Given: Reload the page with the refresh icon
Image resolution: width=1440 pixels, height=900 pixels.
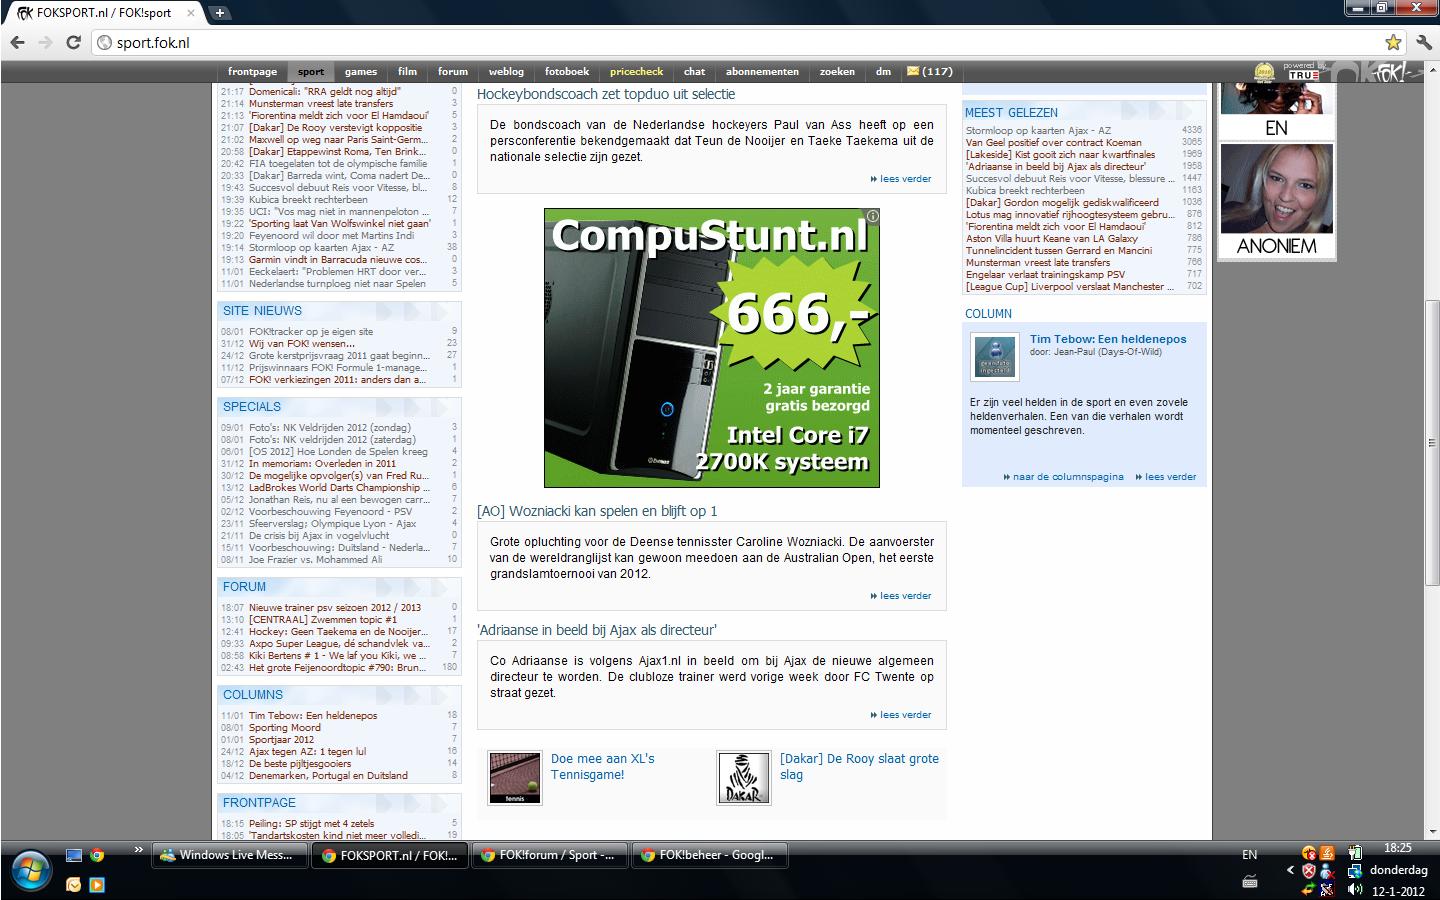Looking at the screenshot, I should [x=73, y=42].
